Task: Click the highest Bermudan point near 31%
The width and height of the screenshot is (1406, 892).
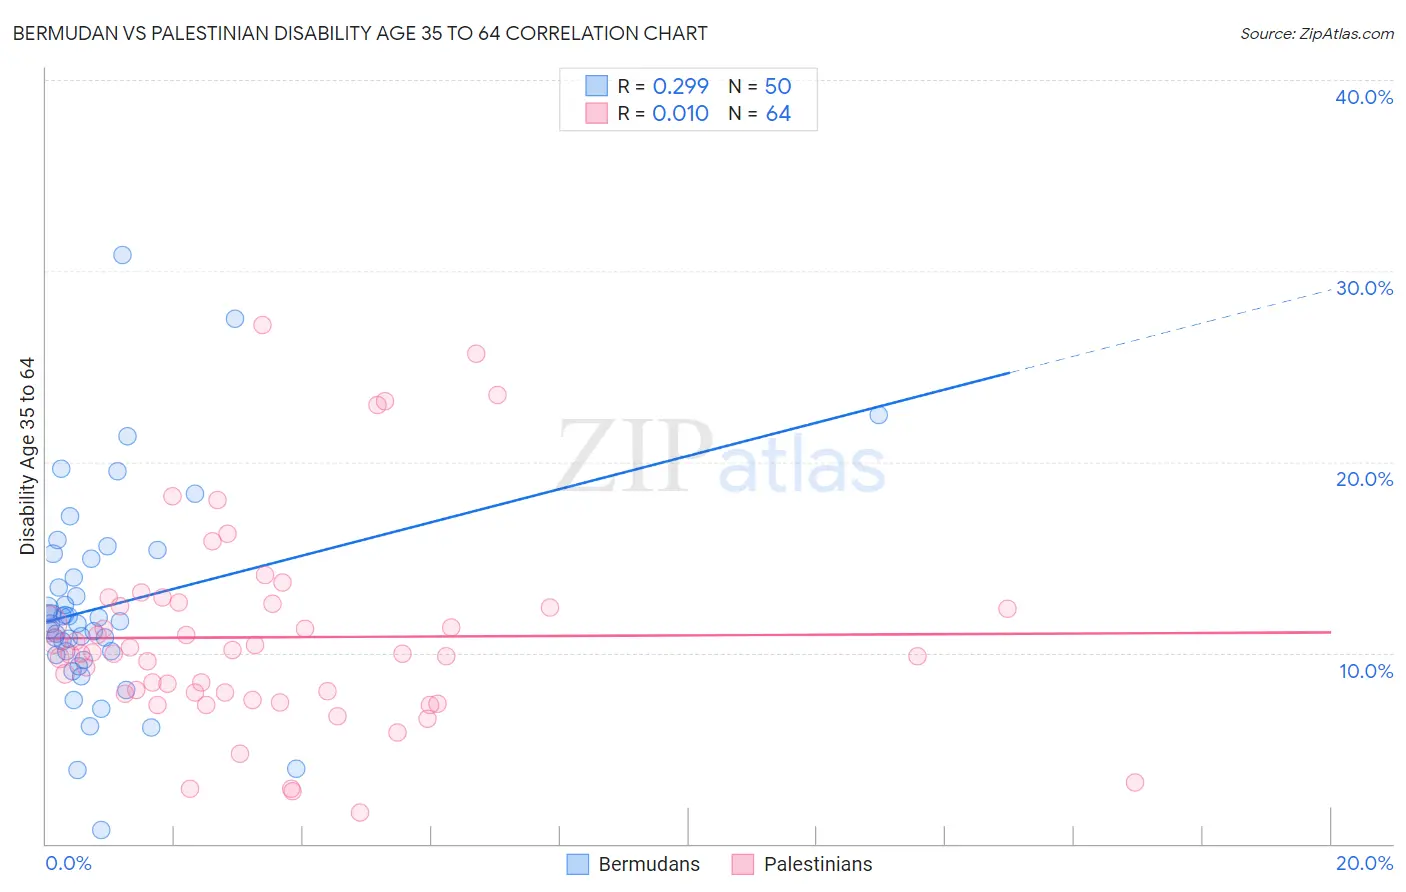Action: point(122,255)
